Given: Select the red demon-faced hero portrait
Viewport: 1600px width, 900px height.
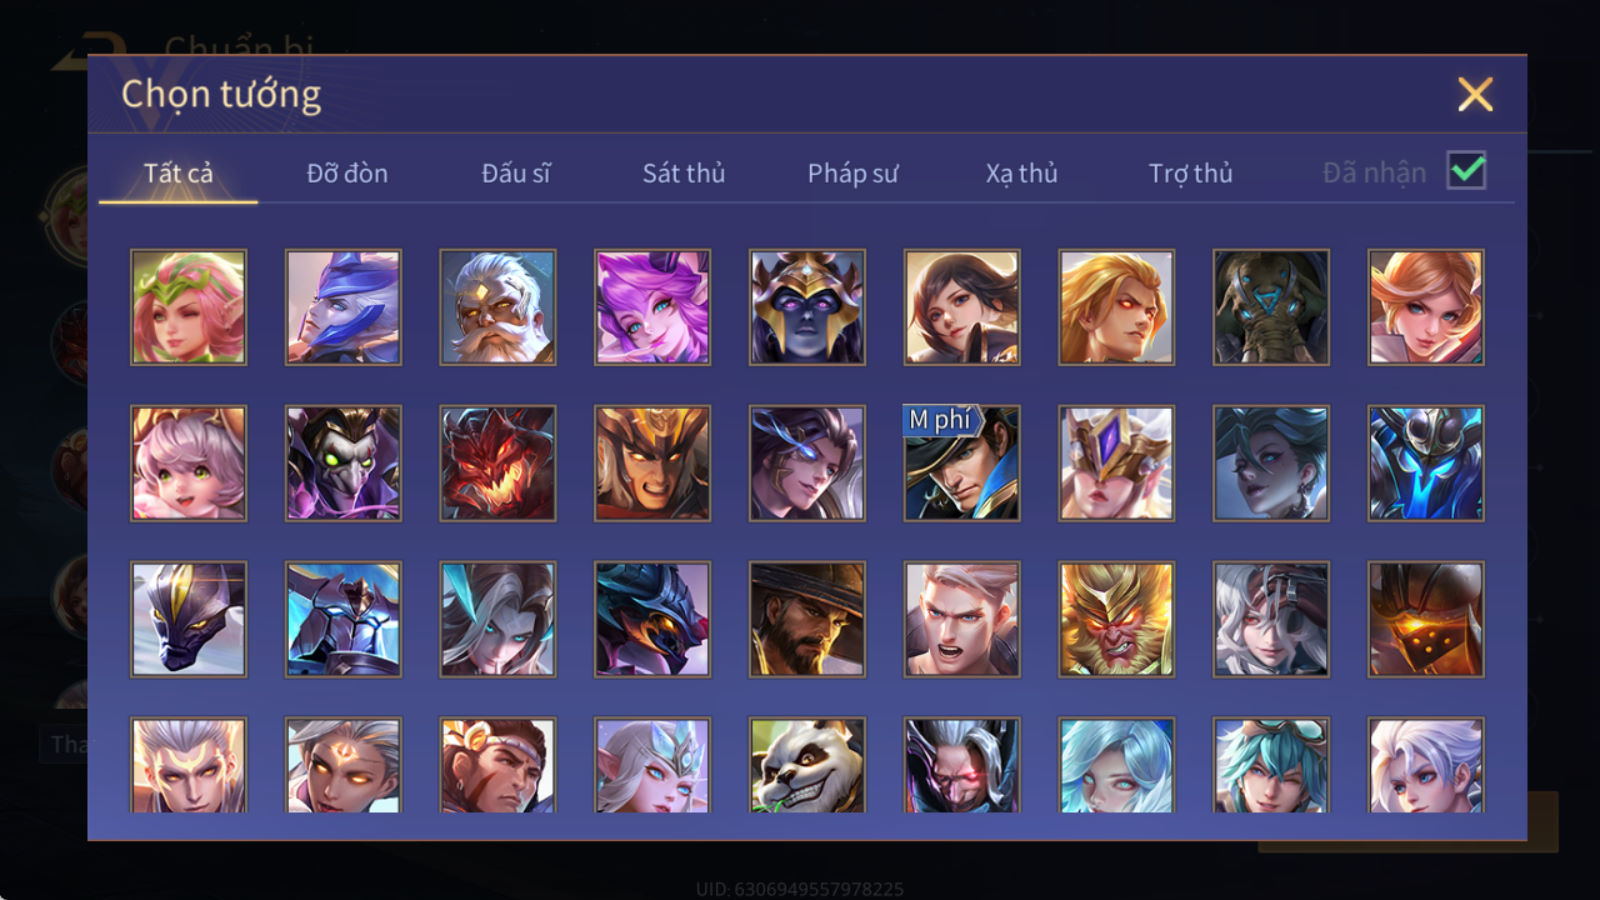Looking at the screenshot, I should (x=498, y=463).
